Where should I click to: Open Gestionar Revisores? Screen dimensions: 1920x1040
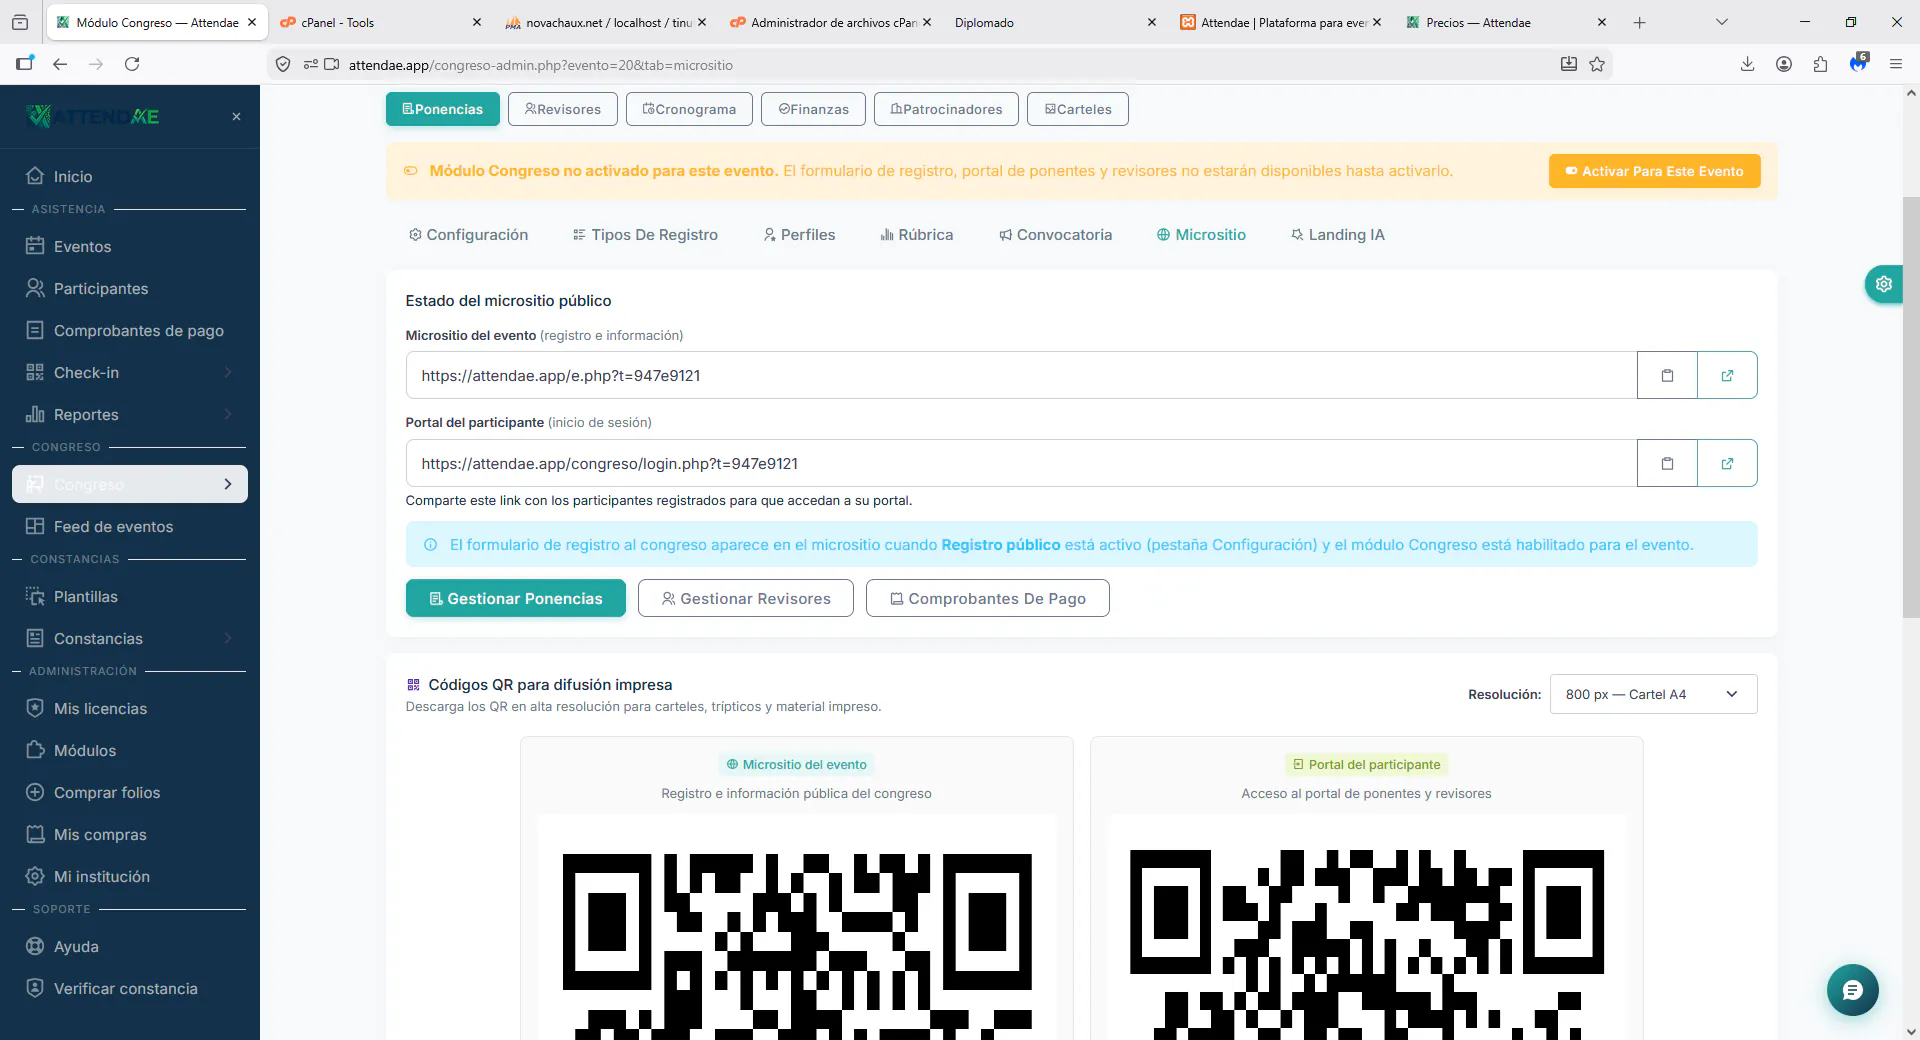746,598
